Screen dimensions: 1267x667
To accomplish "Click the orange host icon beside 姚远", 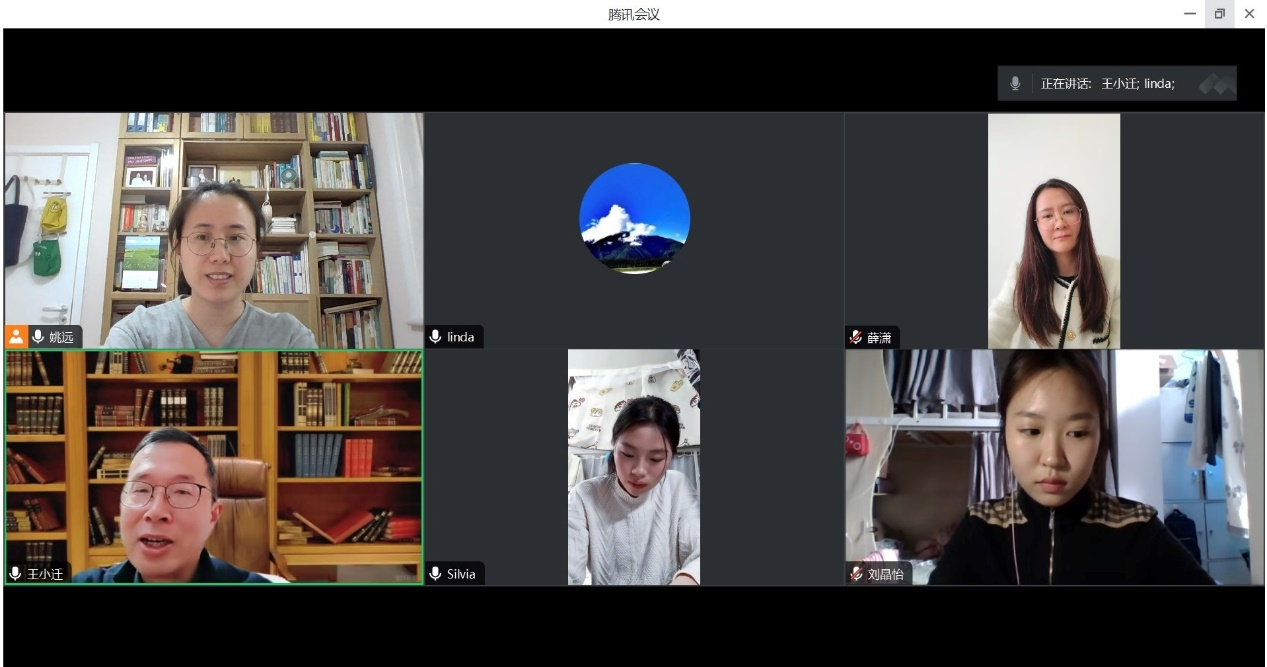I will (15, 337).
